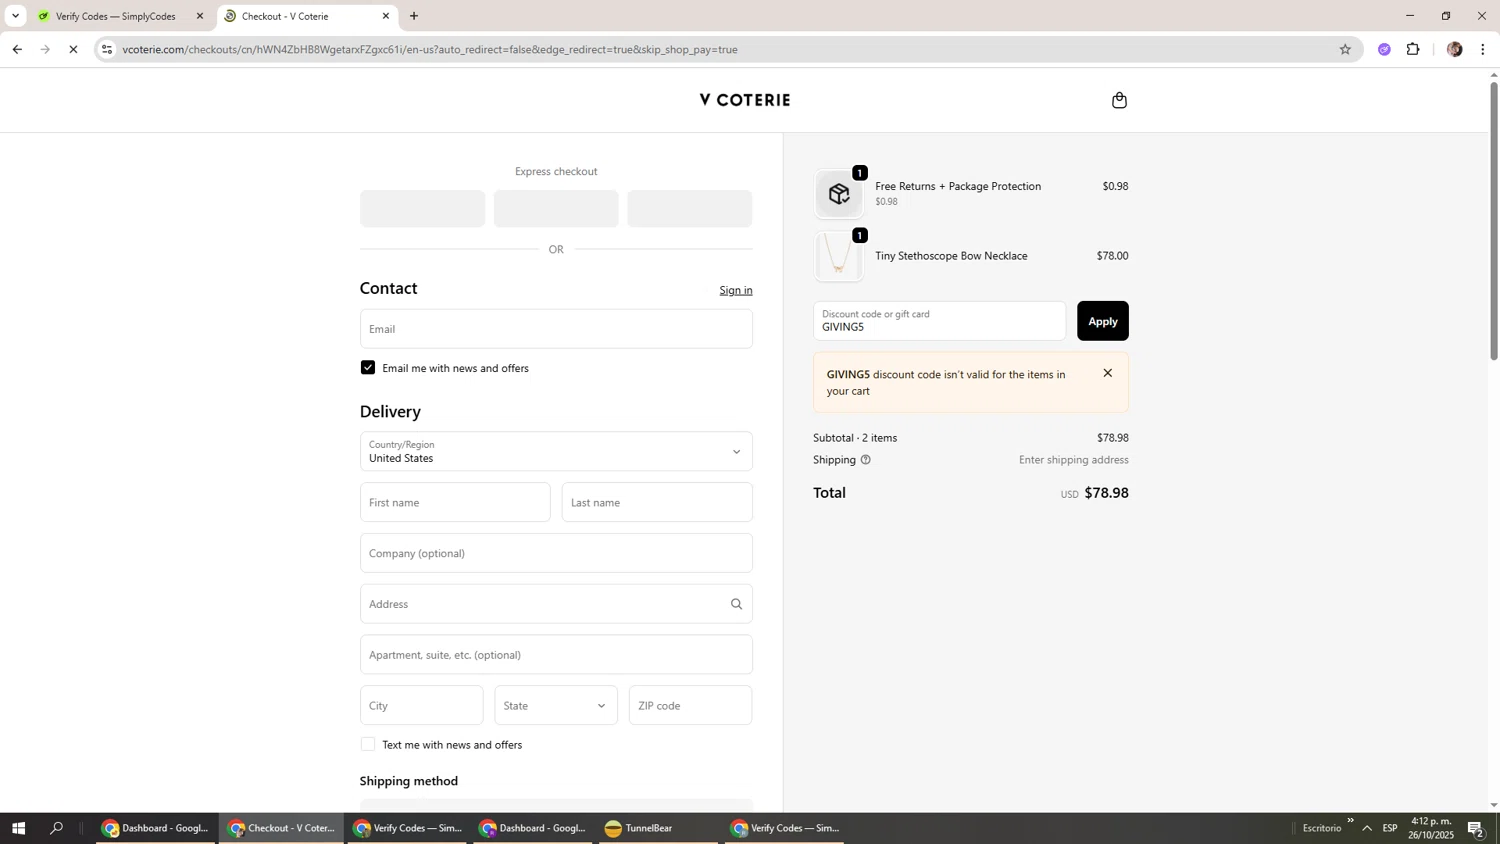Open the browser extensions puzzle icon
Image resolution: width=1500 pixels, height=844 pixels.
[1413, 49]
